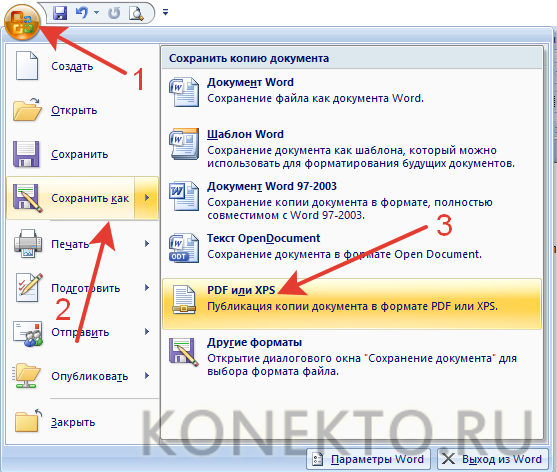Viewport: 557px width, 472px height.
Task: Choose Закрыть to close the document
Action: click(x=82, y=422)
